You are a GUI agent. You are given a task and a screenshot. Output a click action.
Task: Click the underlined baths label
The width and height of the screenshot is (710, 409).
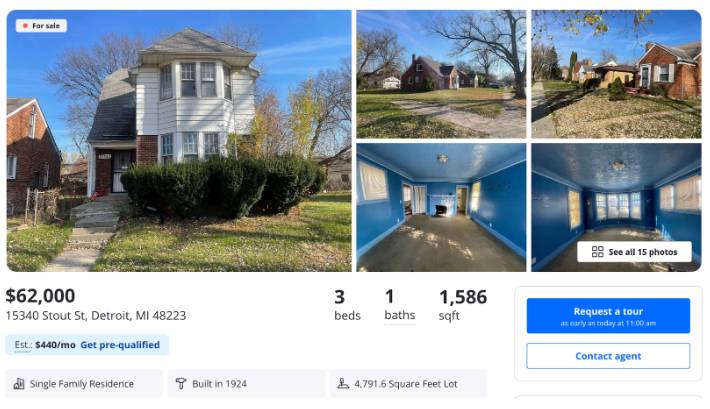[399, 315]
